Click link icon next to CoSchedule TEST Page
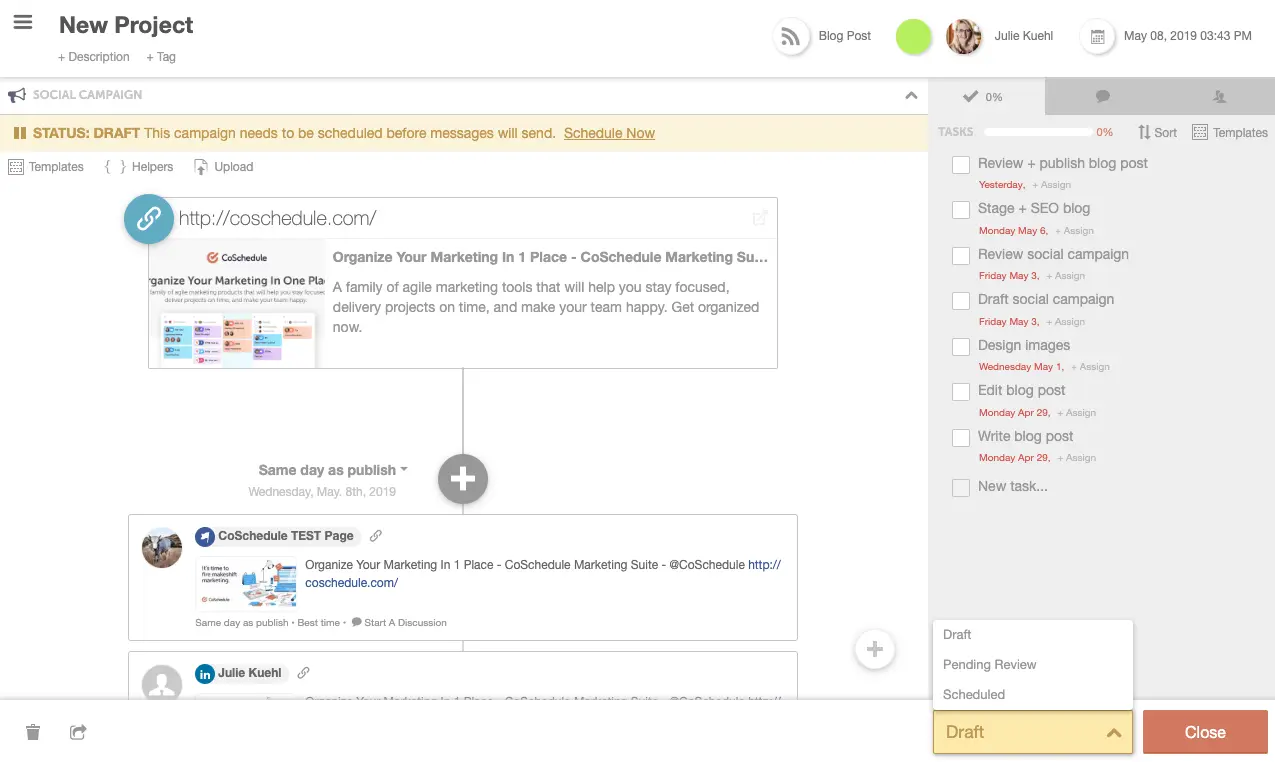 [x=376, y=536]
